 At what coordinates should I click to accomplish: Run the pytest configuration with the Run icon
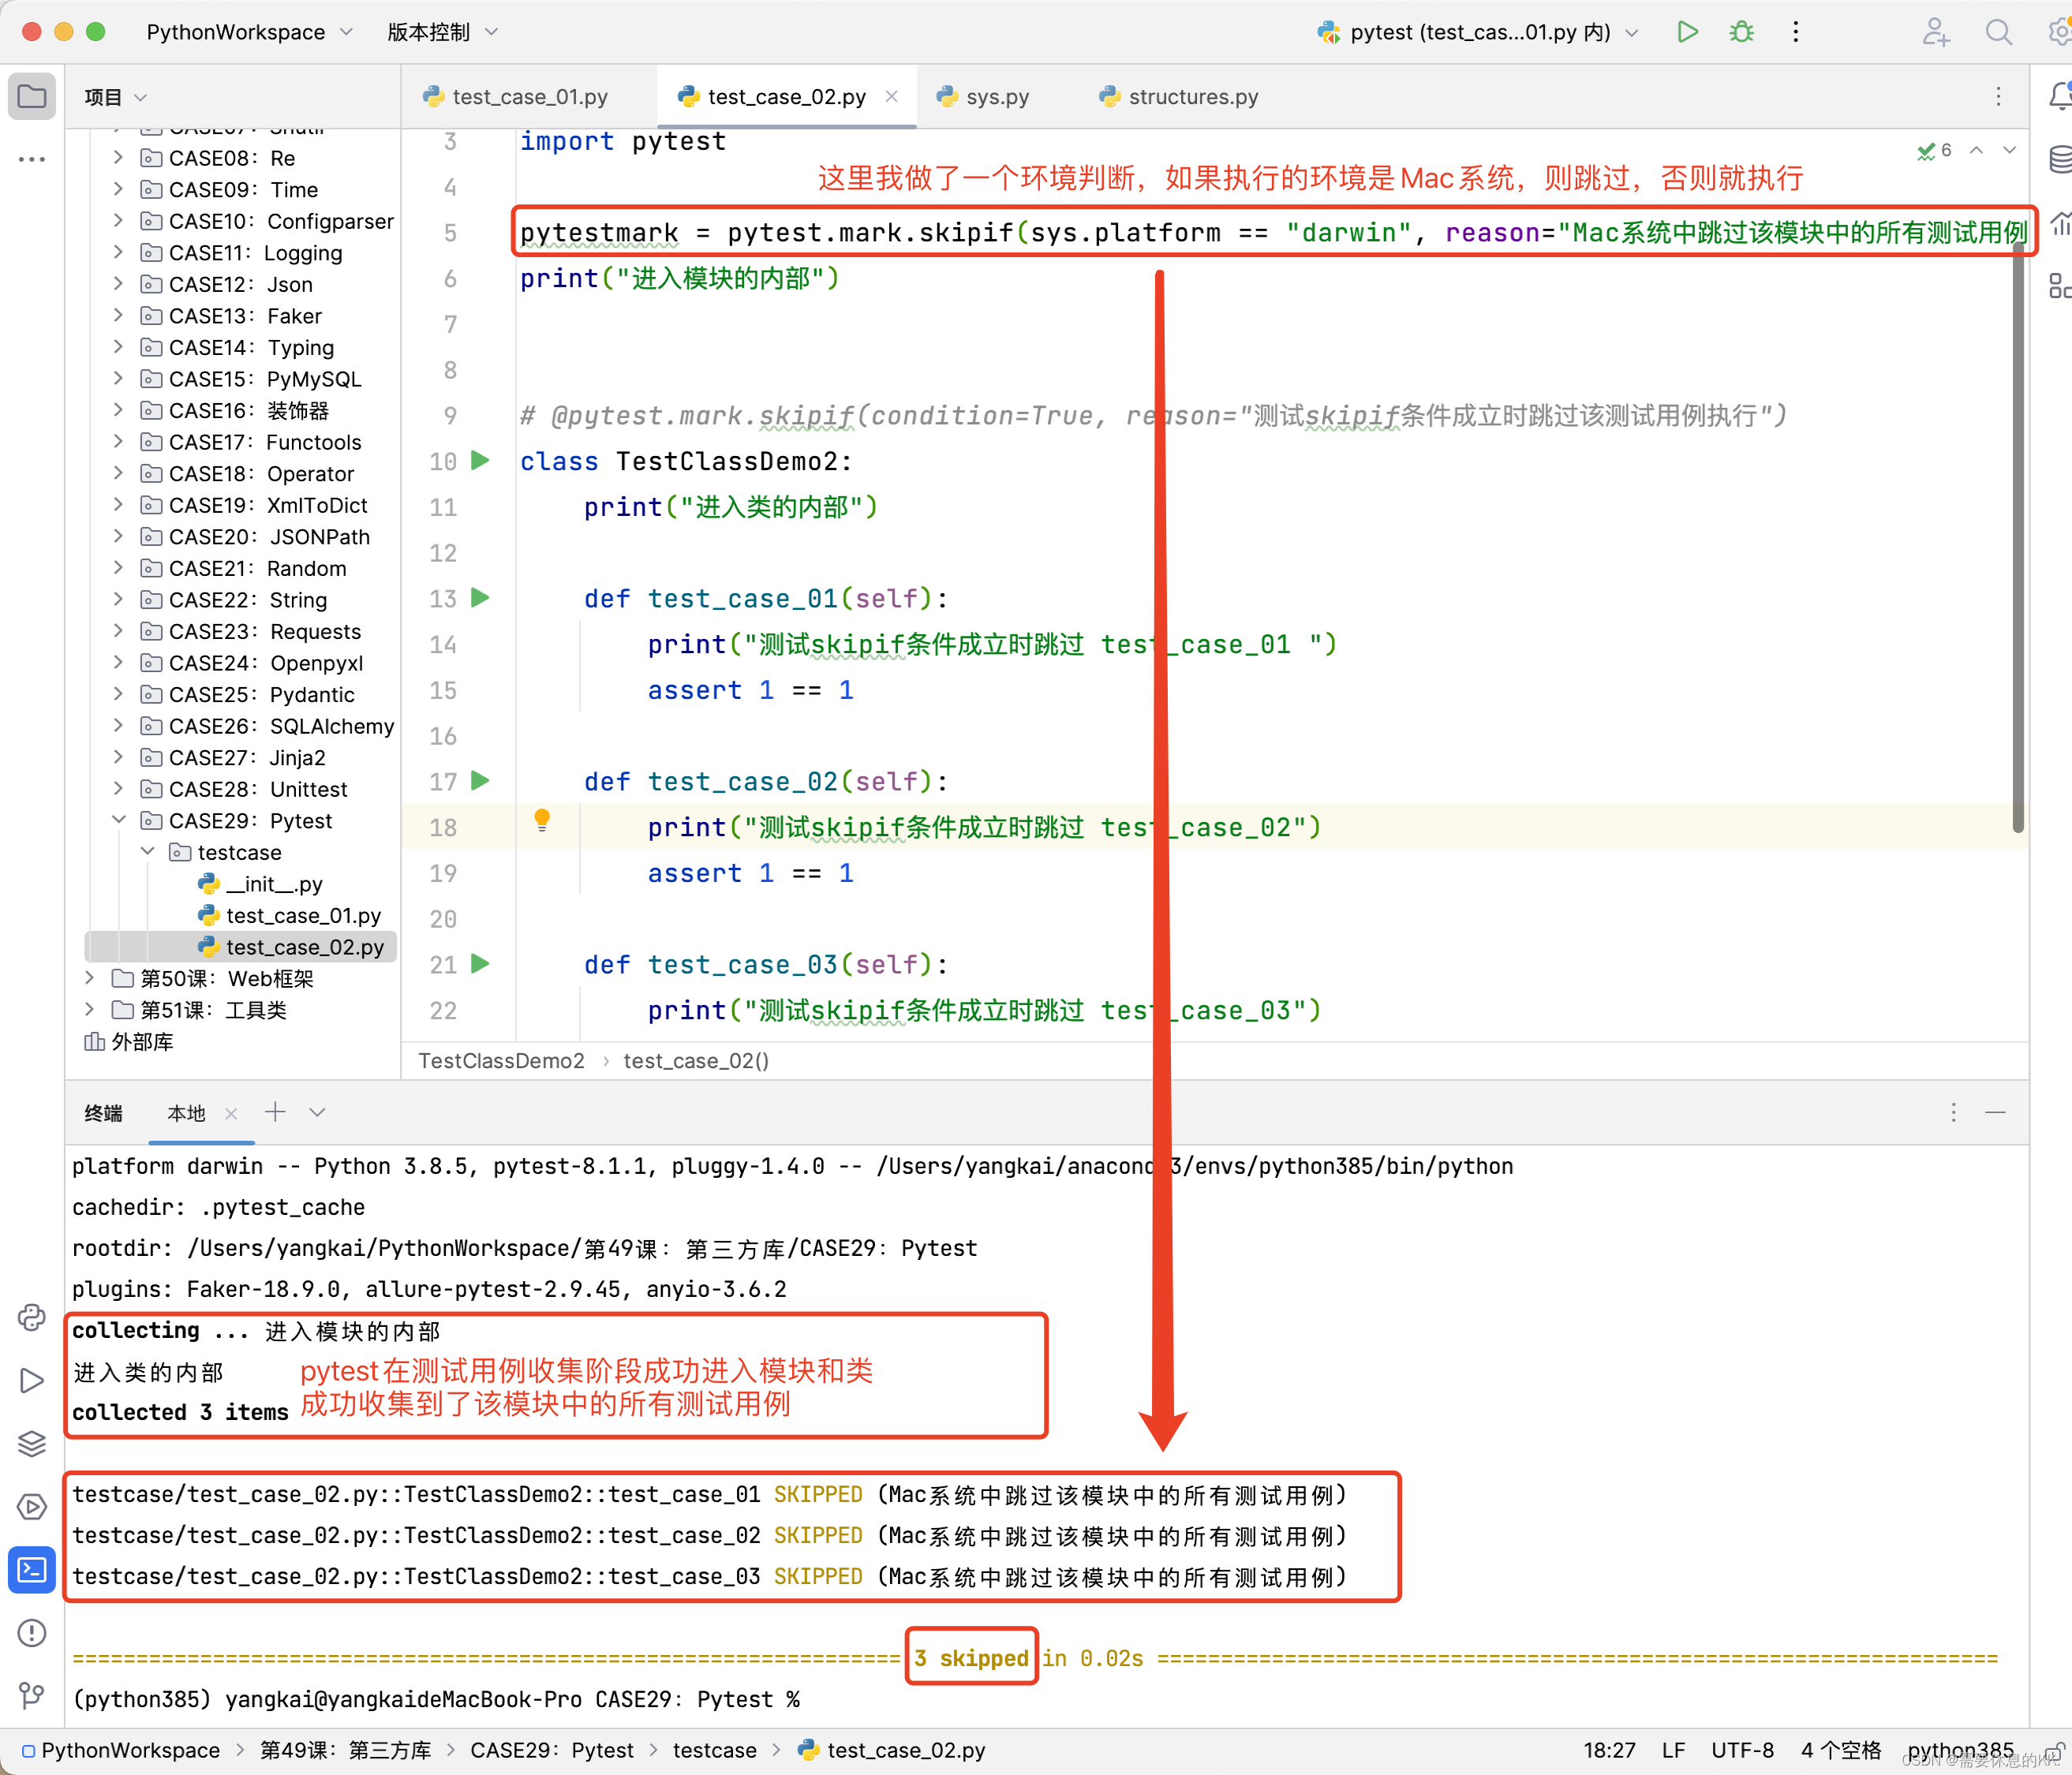coord(1687,32)
